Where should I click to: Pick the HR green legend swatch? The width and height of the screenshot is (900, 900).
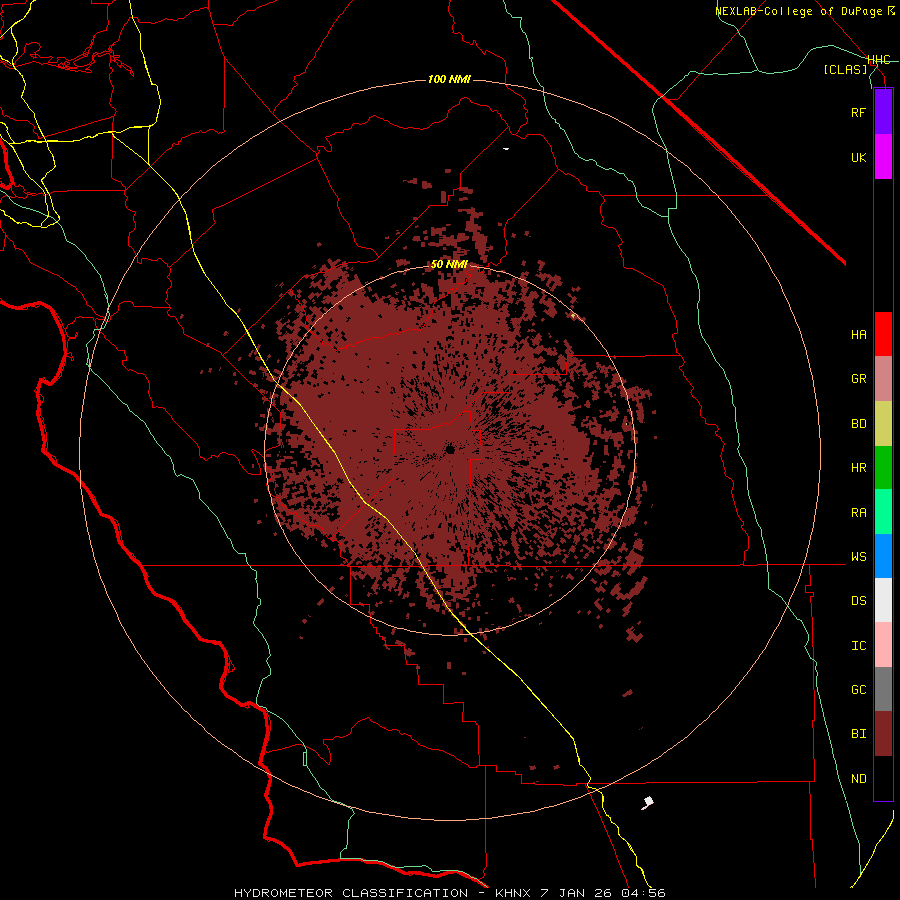pos(883,468)
